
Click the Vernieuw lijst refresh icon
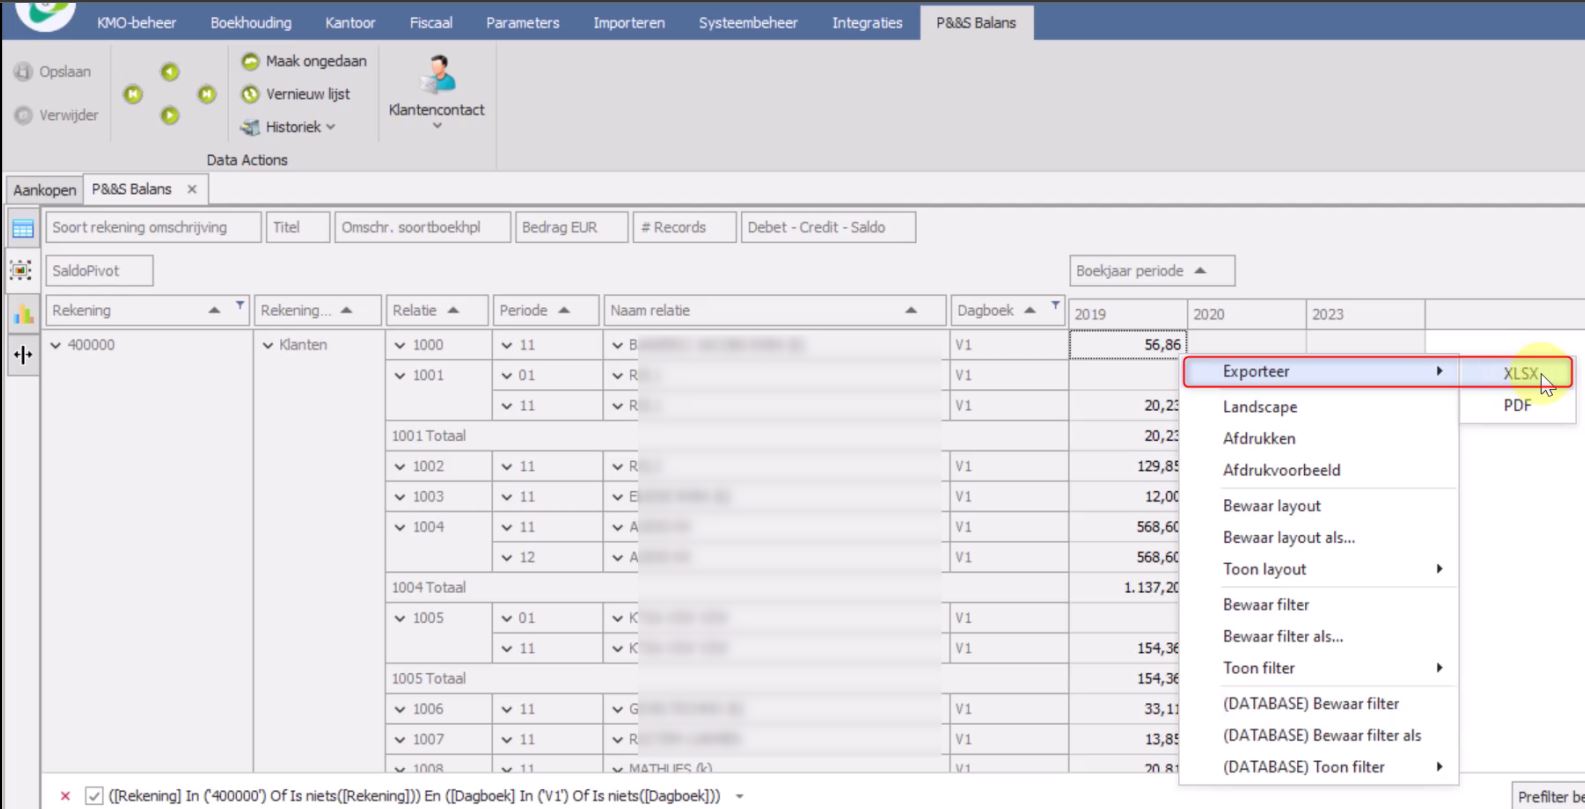click(250, 95)
